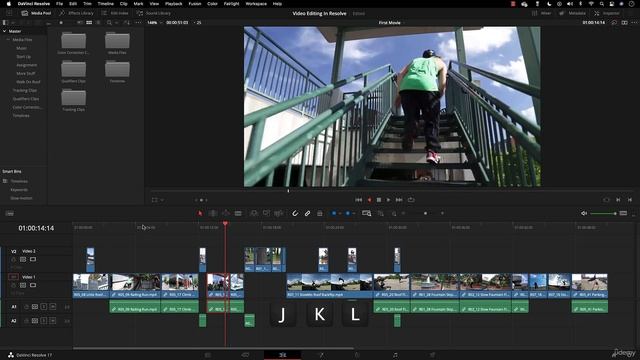Open the Timeline menu
The width and height of the screenshot is (640, 360).
(x=105, y=4)
